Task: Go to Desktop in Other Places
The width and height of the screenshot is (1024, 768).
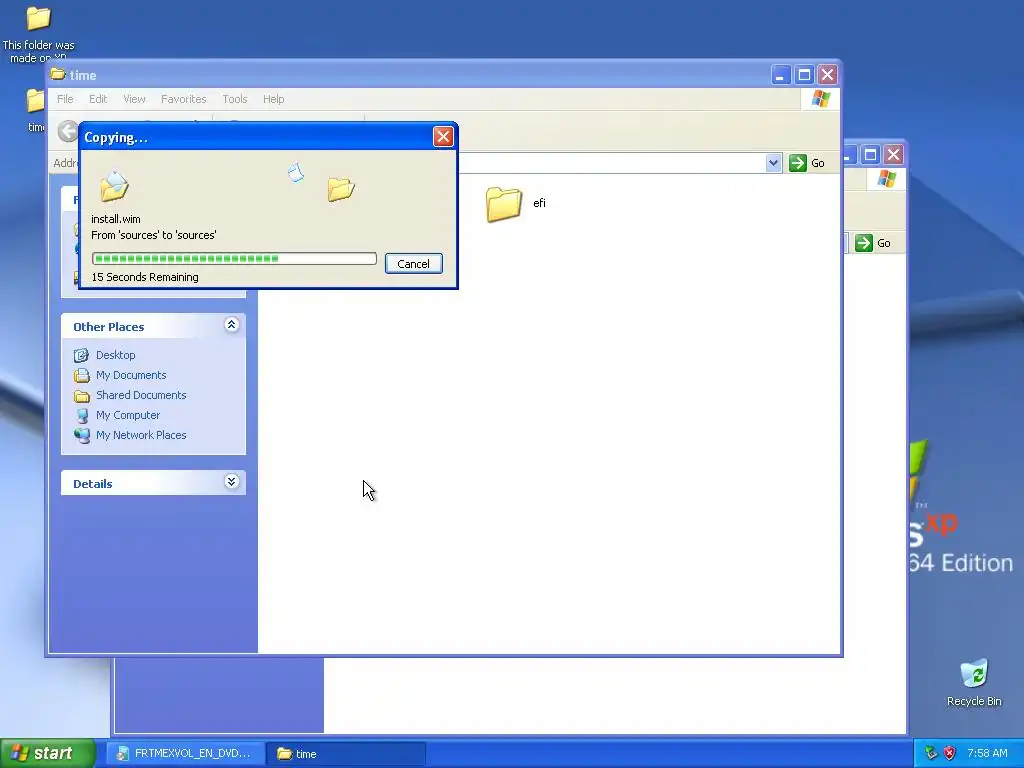Action: 116,355
